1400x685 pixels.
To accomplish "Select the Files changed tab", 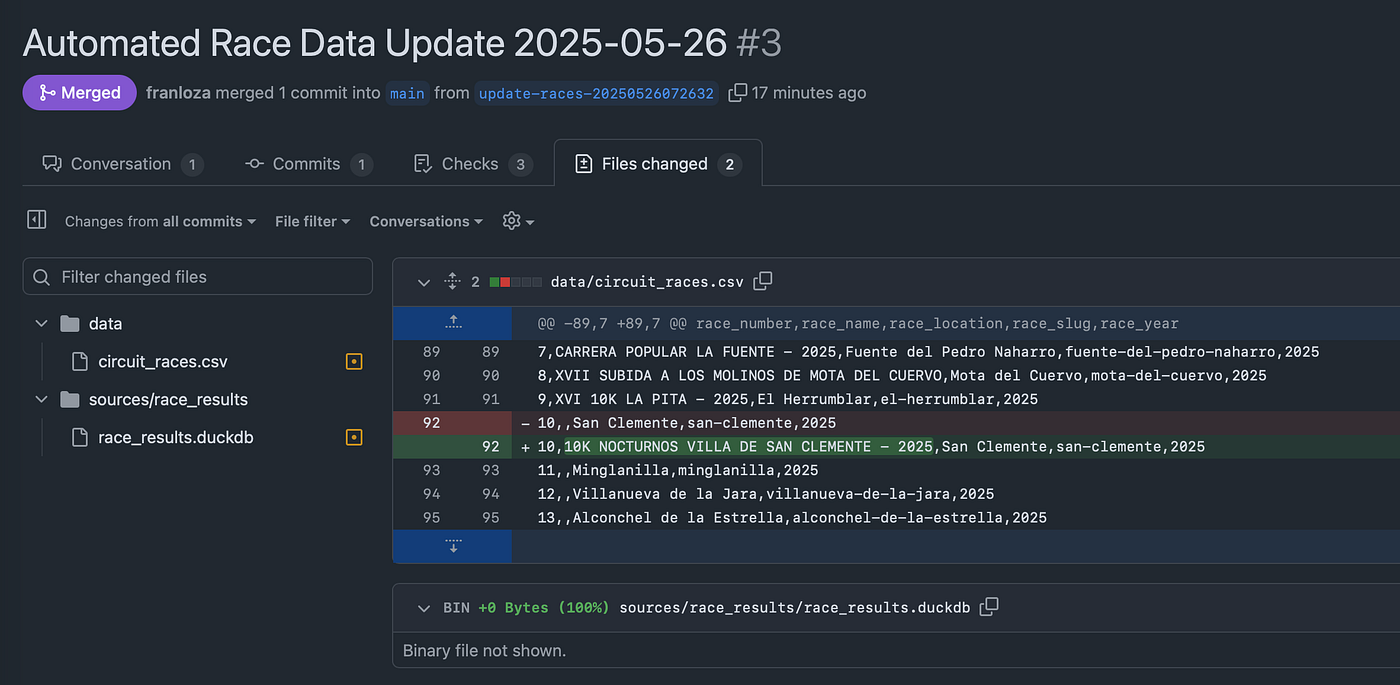I will pos(658,164).
